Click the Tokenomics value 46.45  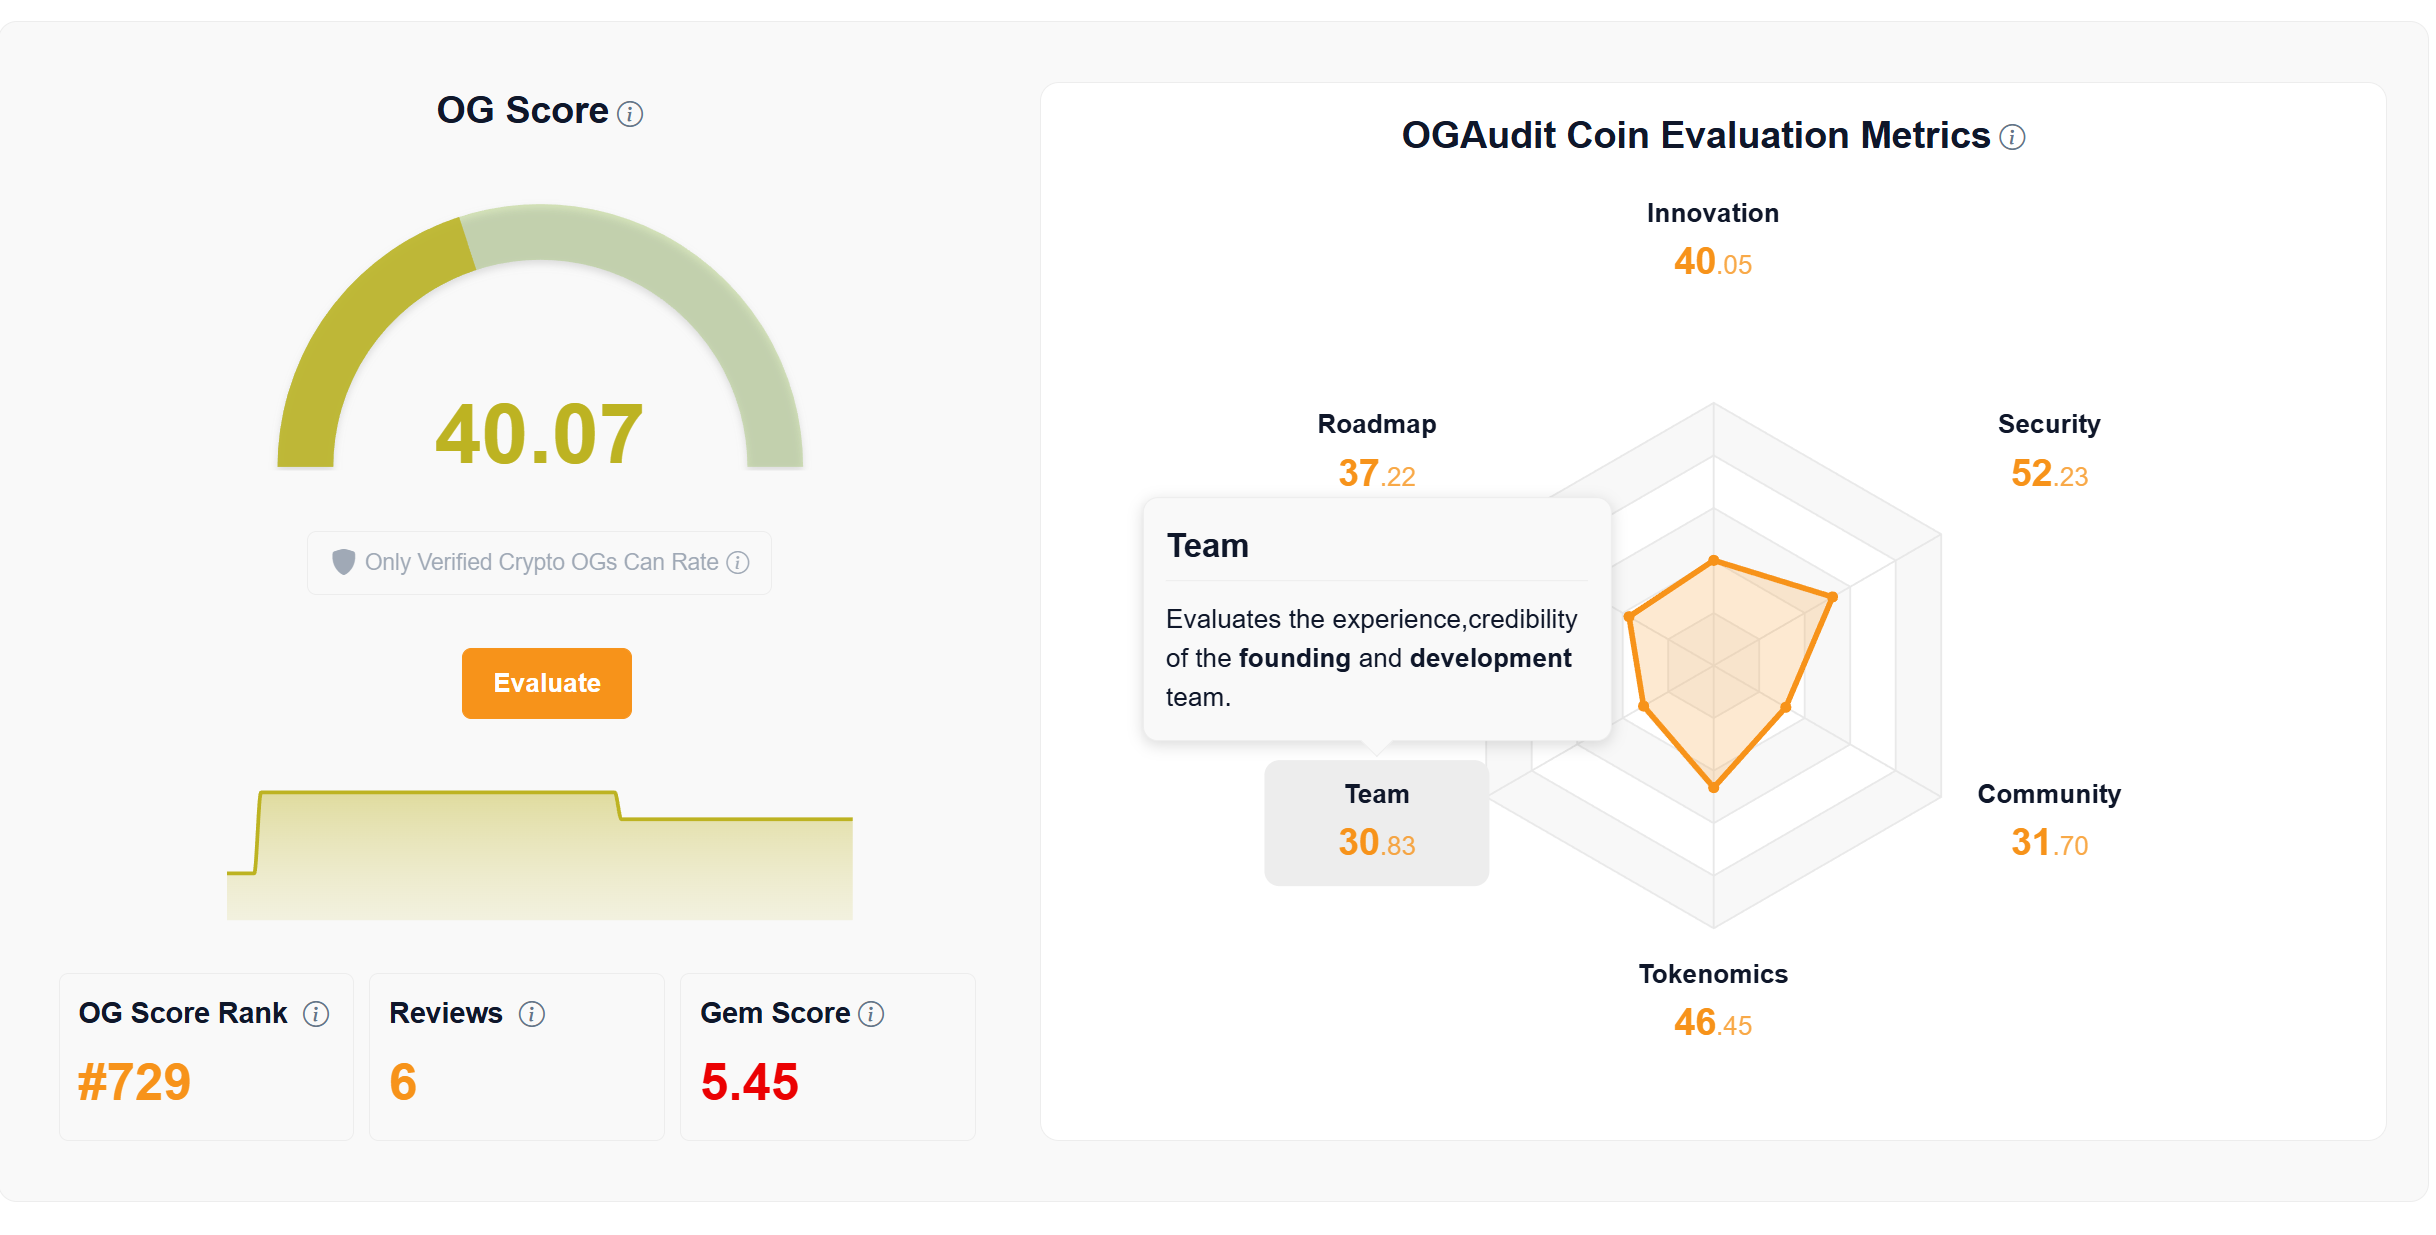(1713, 1023)
